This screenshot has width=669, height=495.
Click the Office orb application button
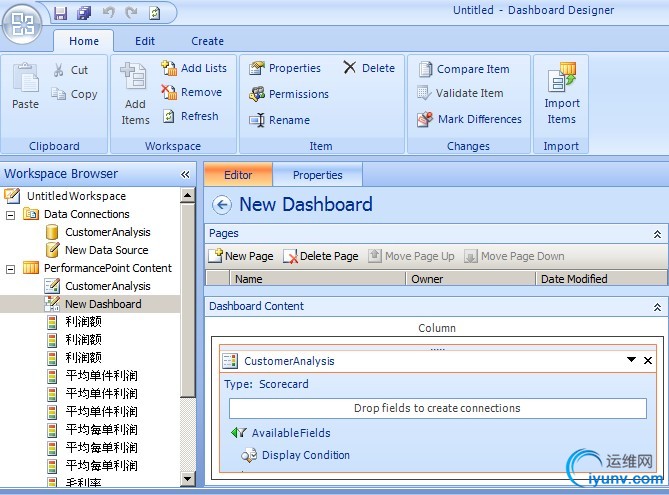tap(23, 24)
